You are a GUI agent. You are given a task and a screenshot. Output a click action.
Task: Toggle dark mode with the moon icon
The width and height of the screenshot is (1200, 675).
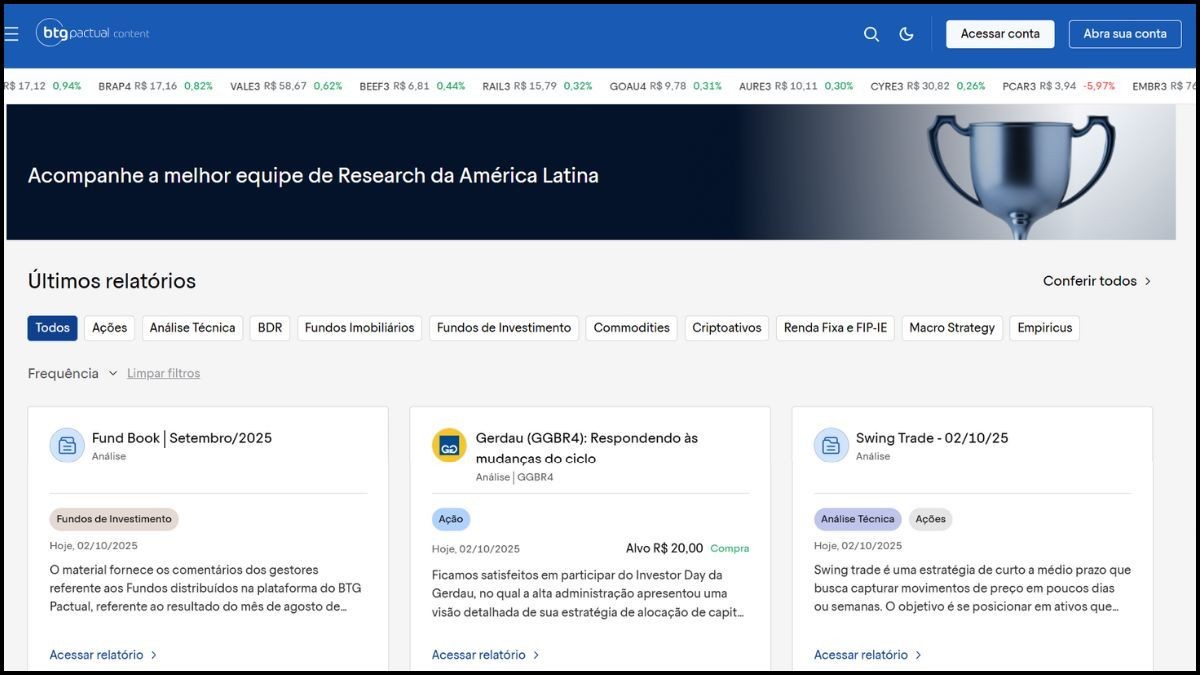click(x=906, y=34)
